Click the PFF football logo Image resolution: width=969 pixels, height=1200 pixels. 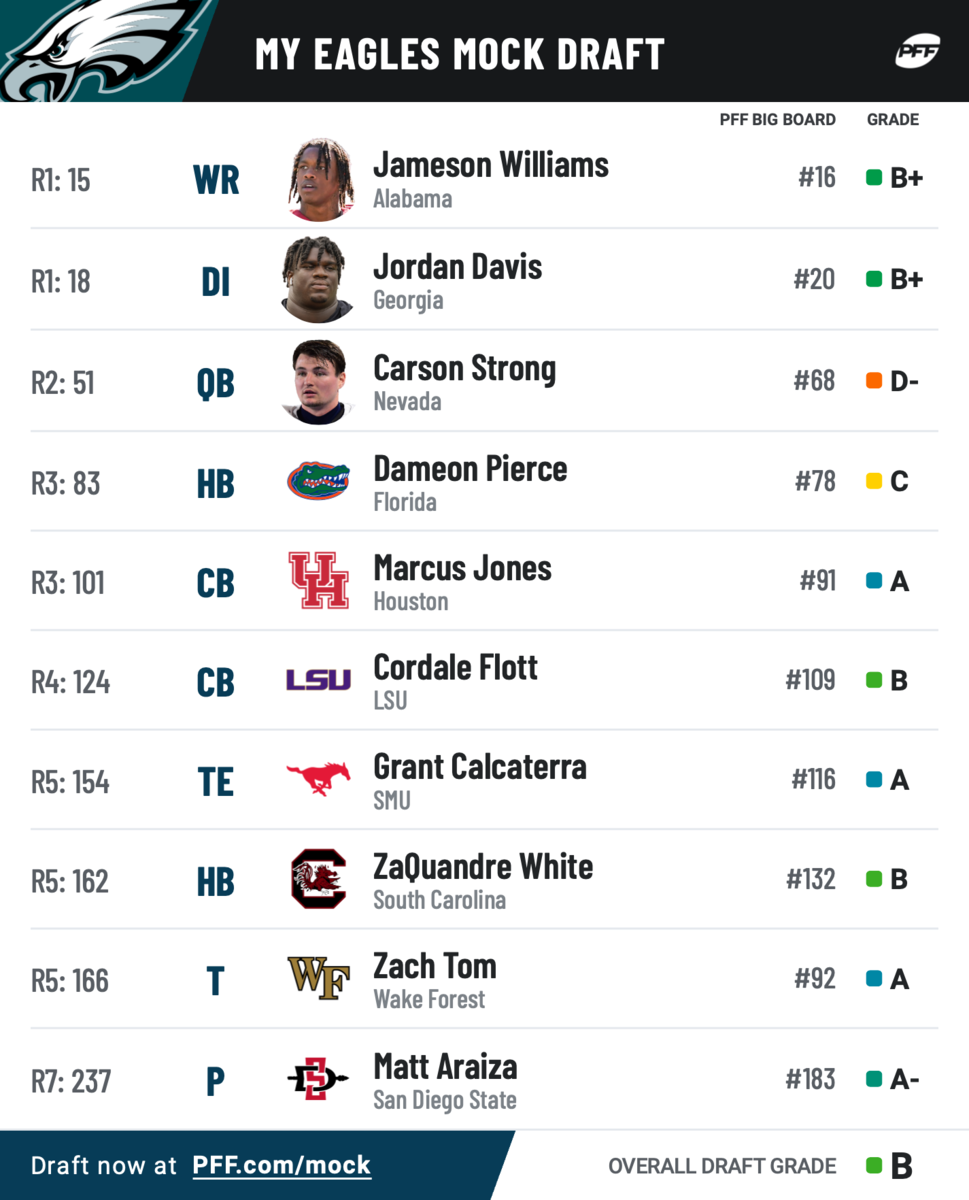tap(916, 51)
